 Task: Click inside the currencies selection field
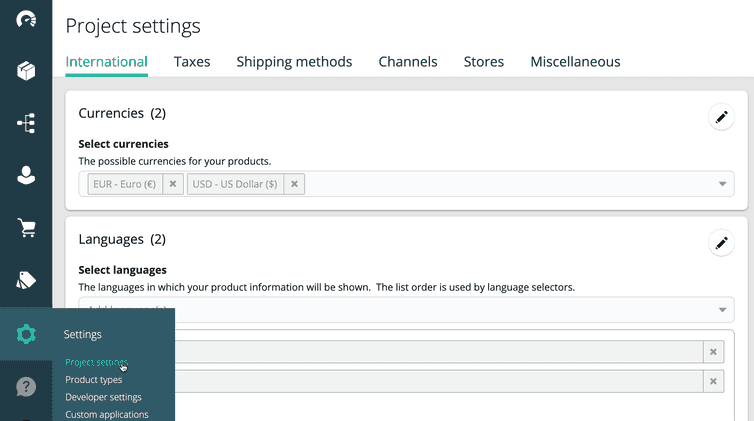coord(500,184)
